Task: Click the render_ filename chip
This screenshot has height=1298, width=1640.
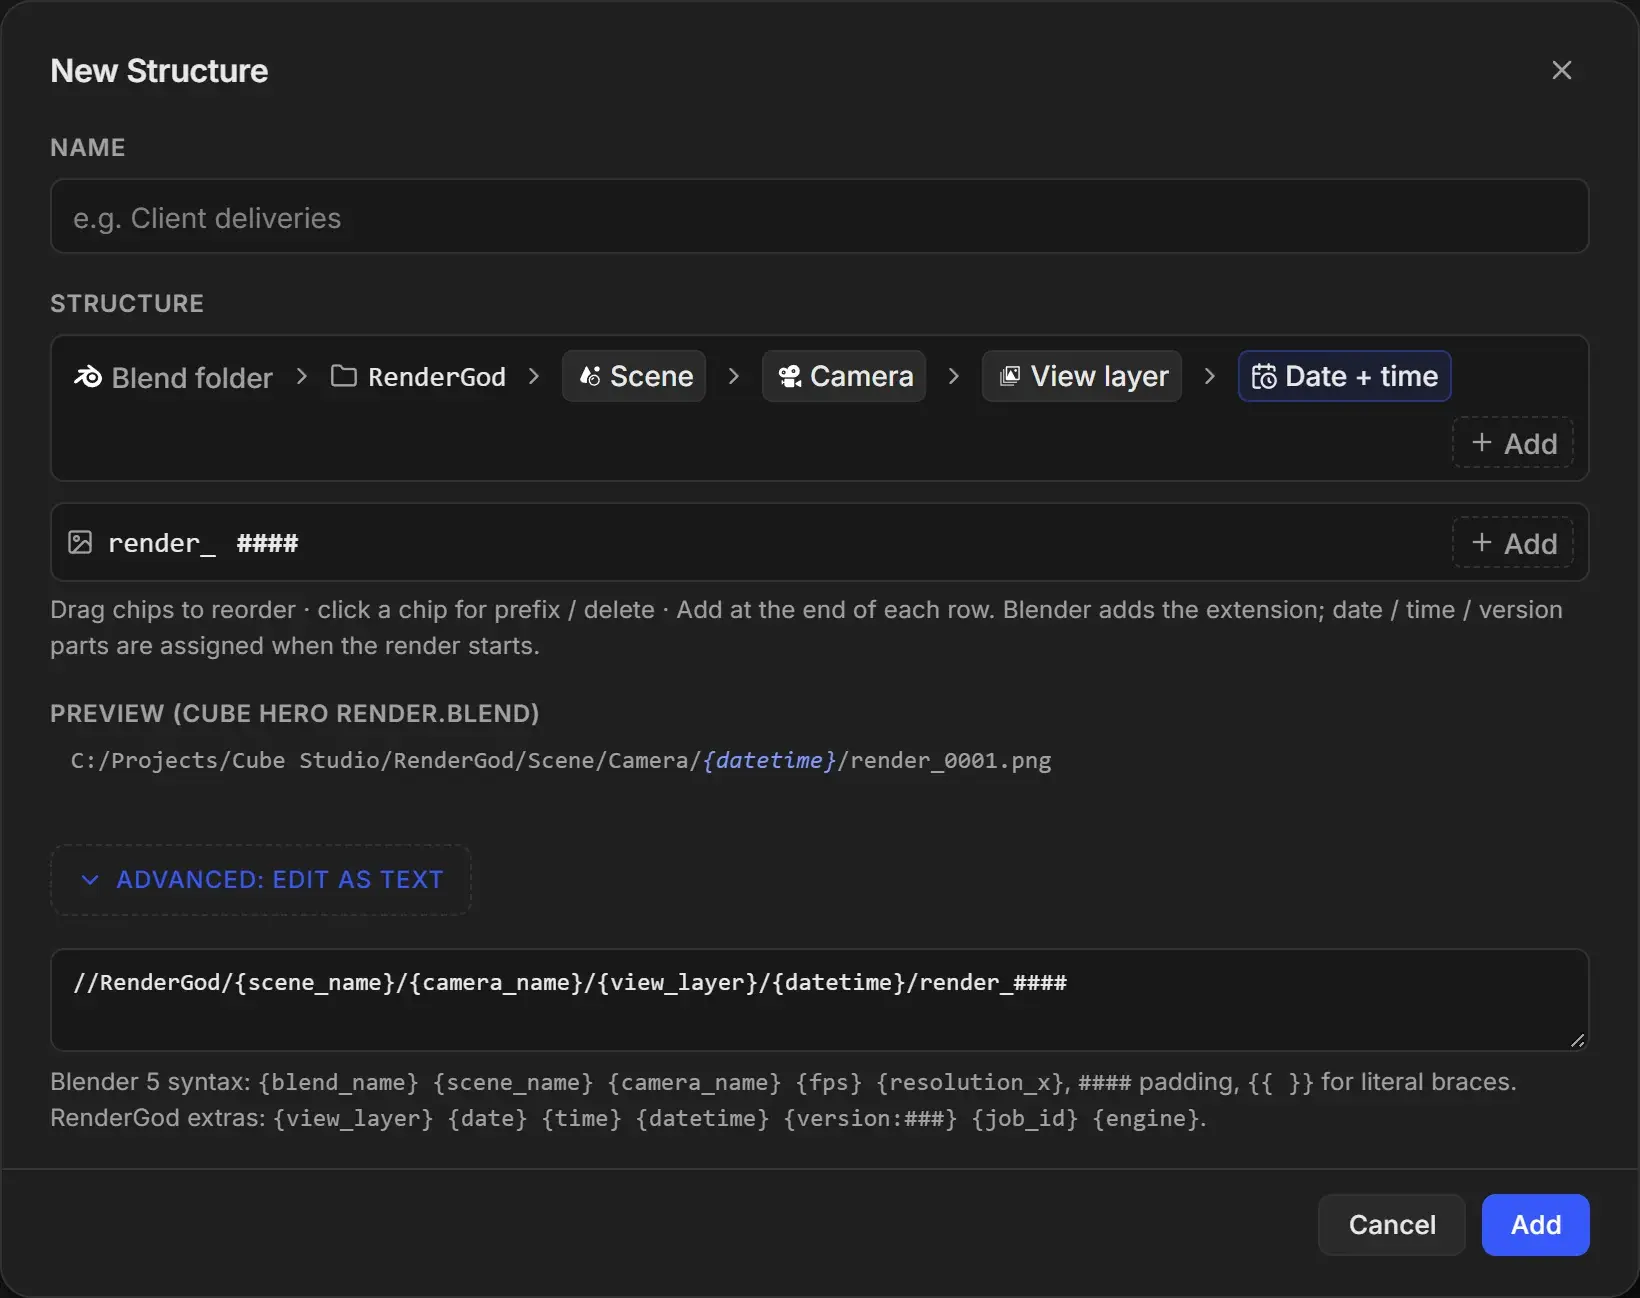Action: pos(161,543)
